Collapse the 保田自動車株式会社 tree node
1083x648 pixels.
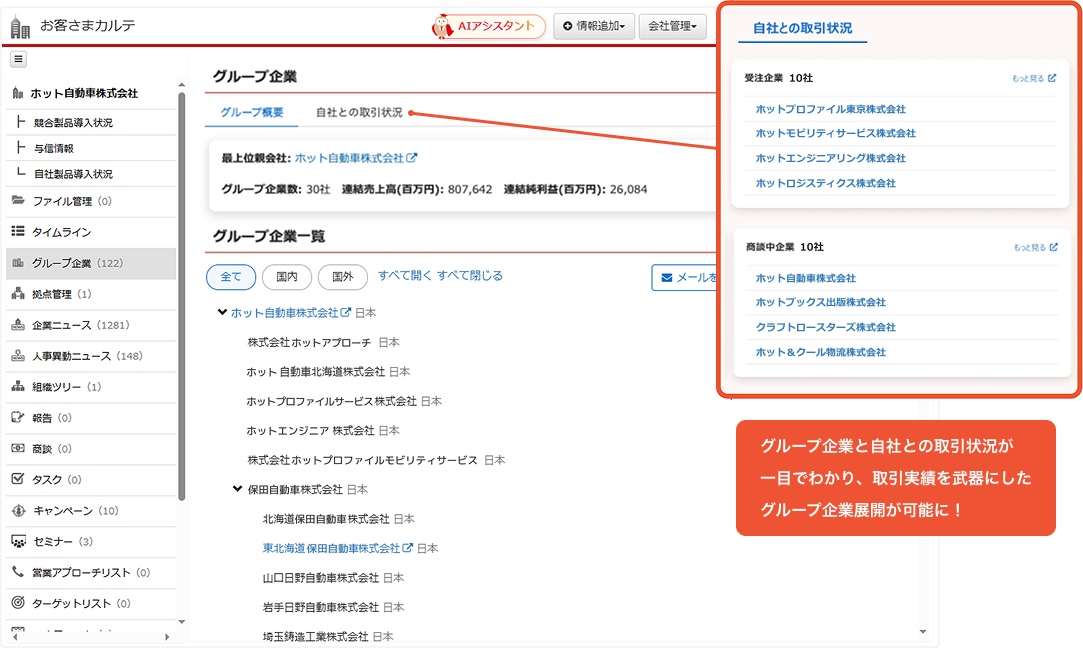(237, 490)
